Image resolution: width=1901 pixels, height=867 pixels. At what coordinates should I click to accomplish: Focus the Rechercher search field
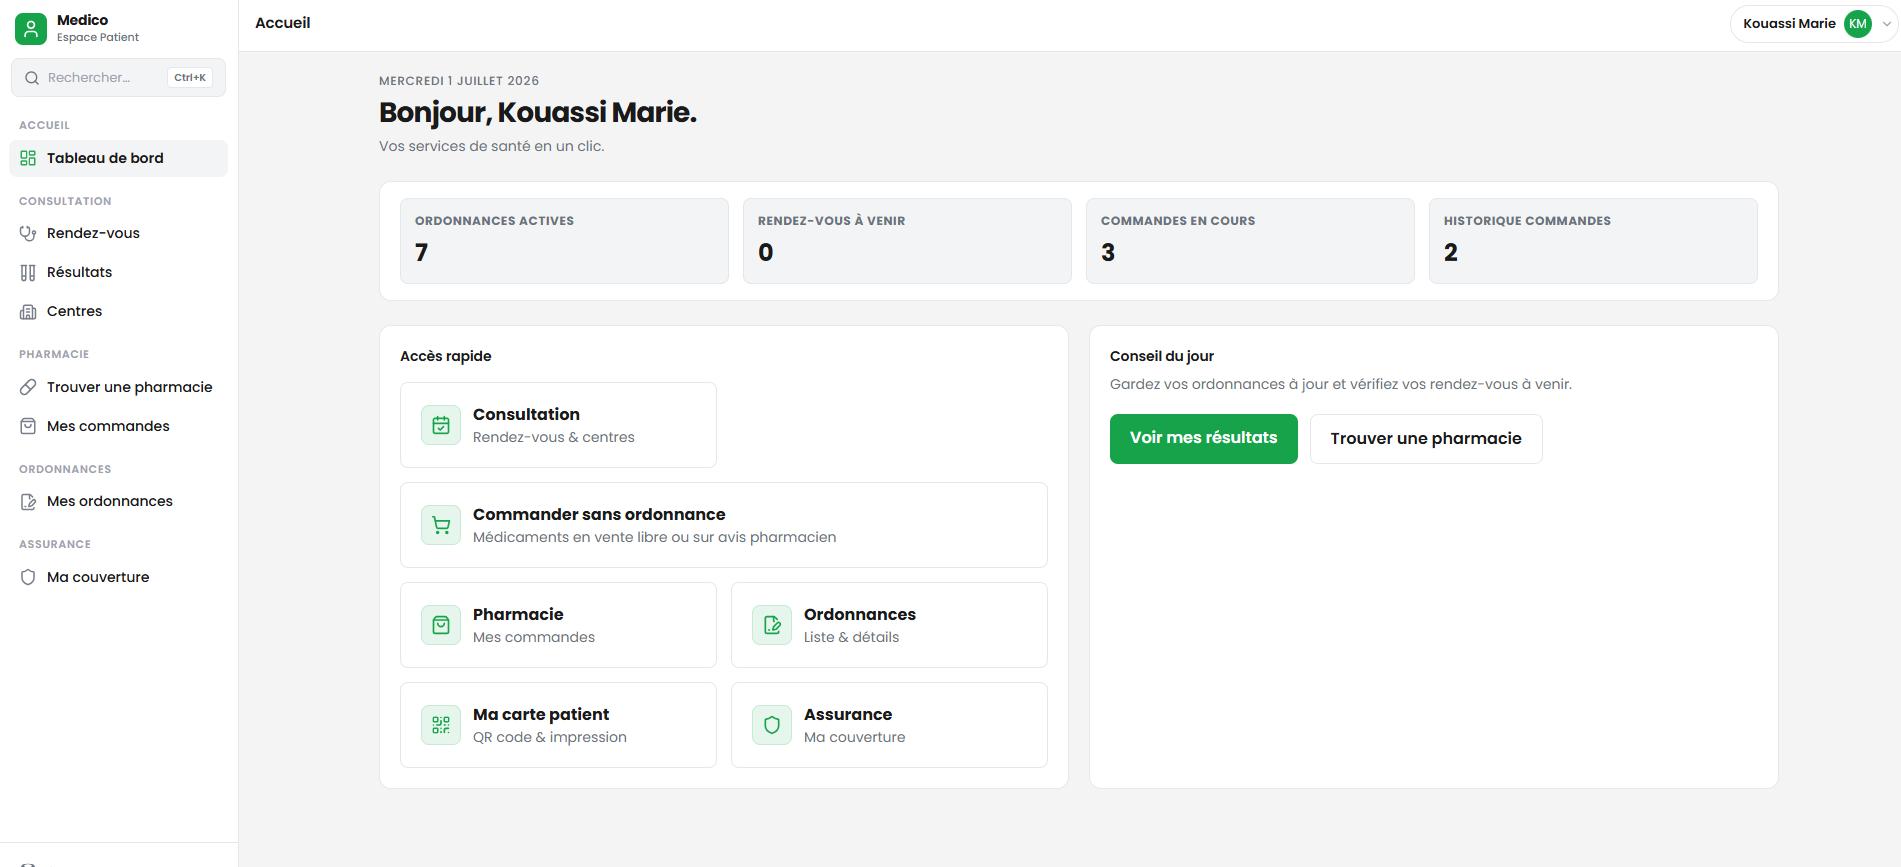(118, 78)
